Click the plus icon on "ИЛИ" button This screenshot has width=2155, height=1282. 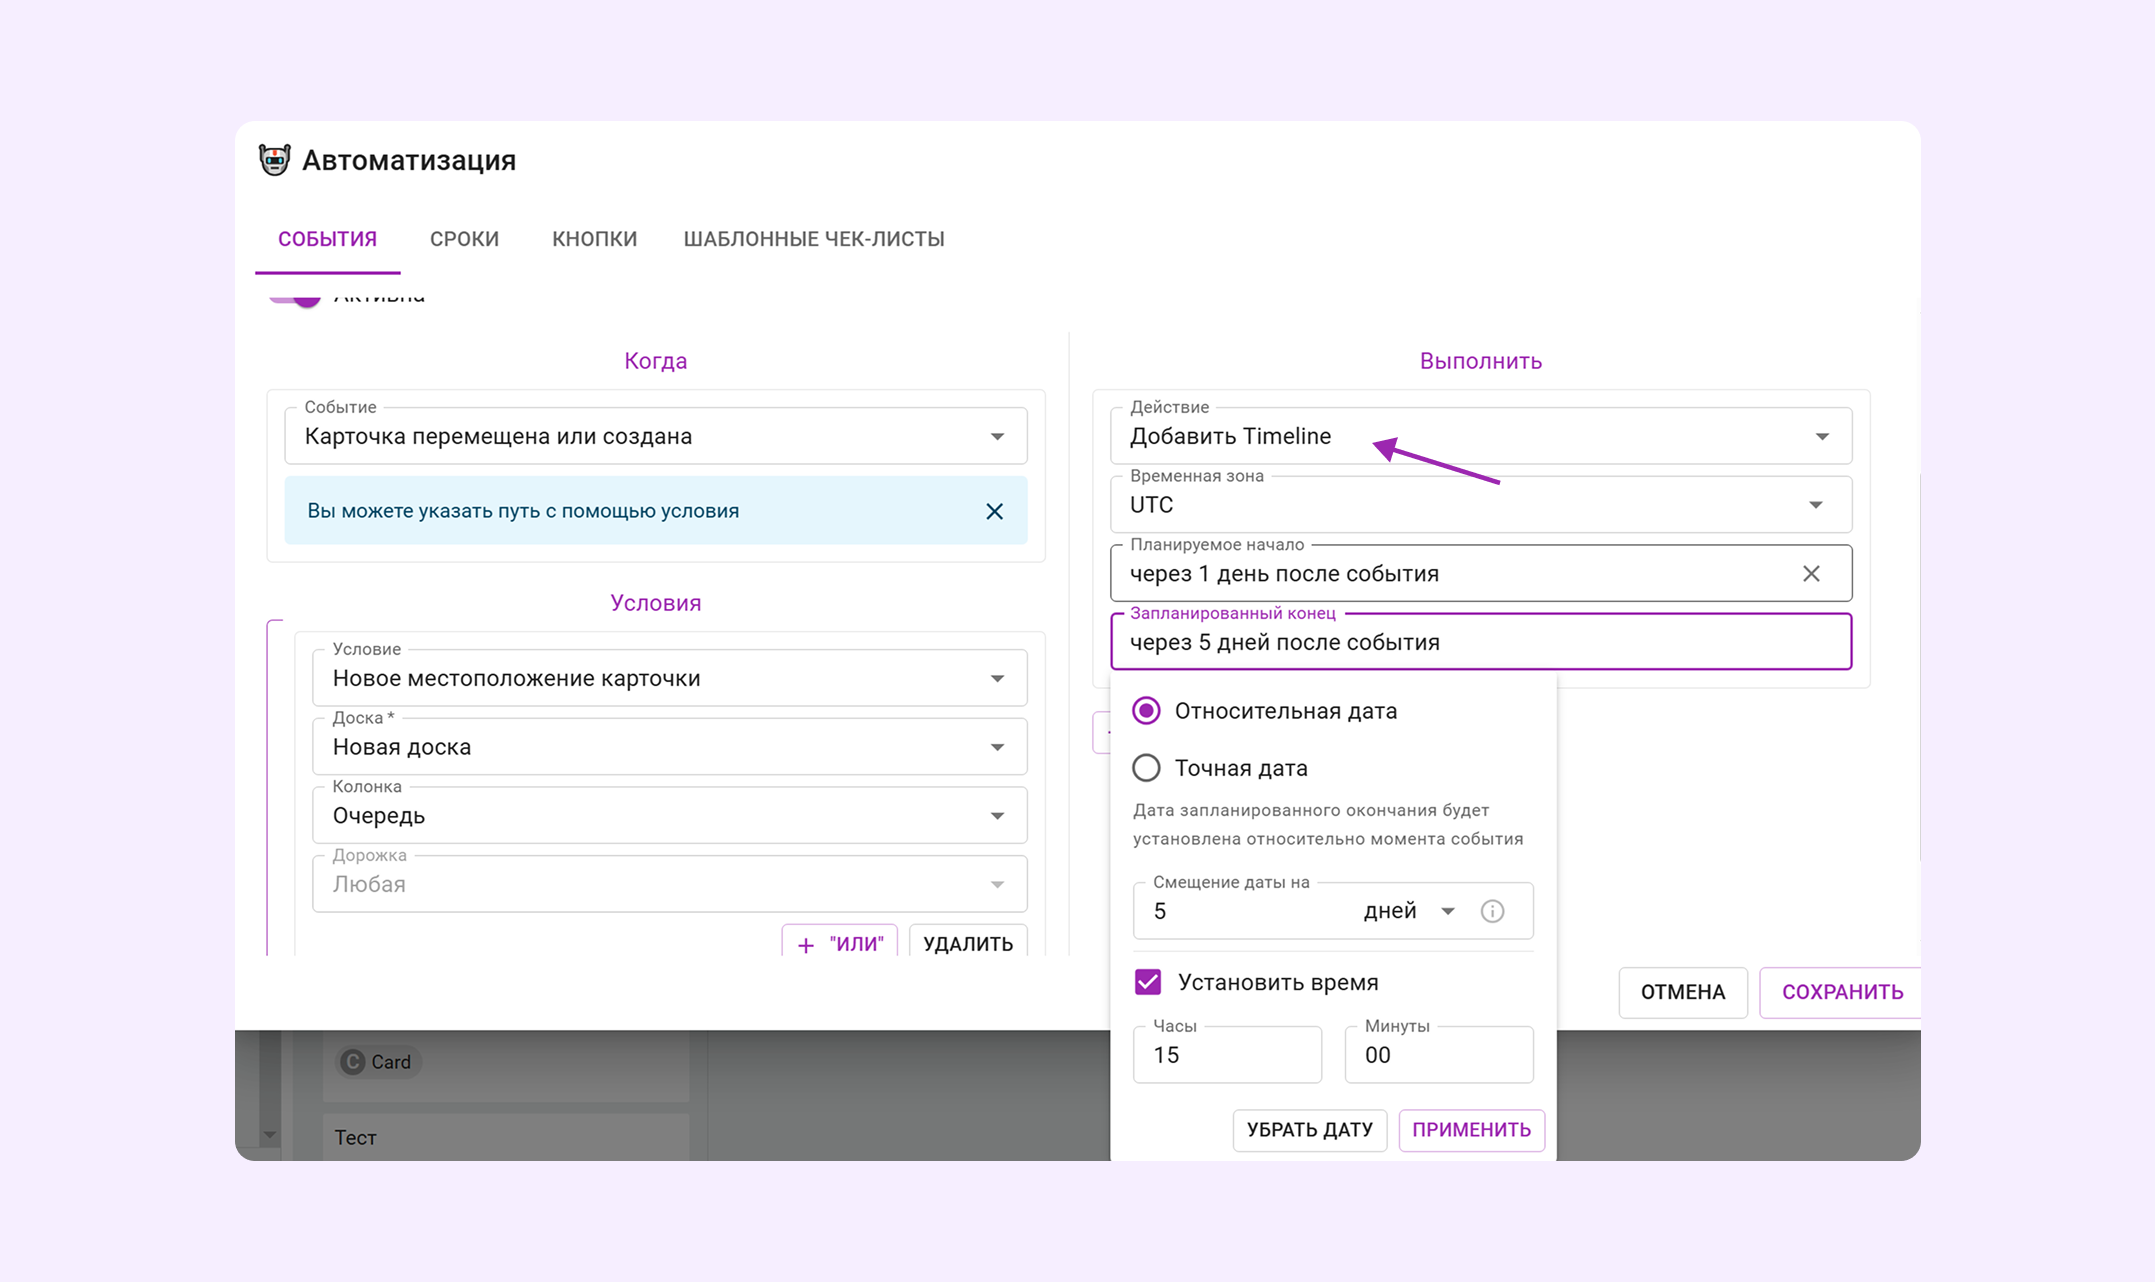[x=806, y=944]
